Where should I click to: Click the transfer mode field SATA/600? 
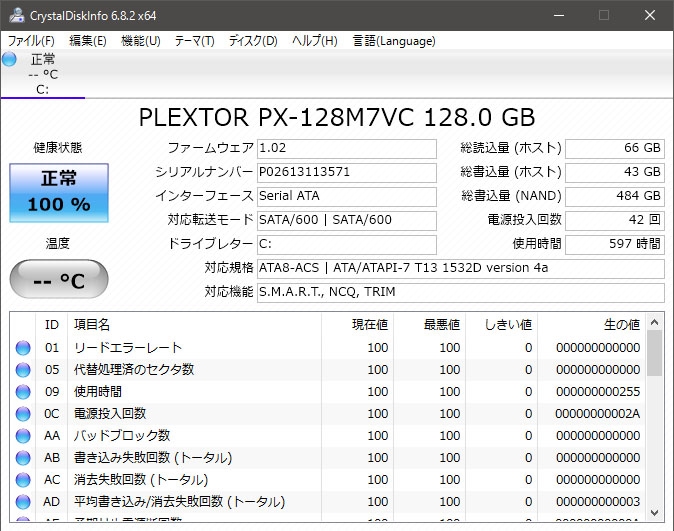click(347, 220)
